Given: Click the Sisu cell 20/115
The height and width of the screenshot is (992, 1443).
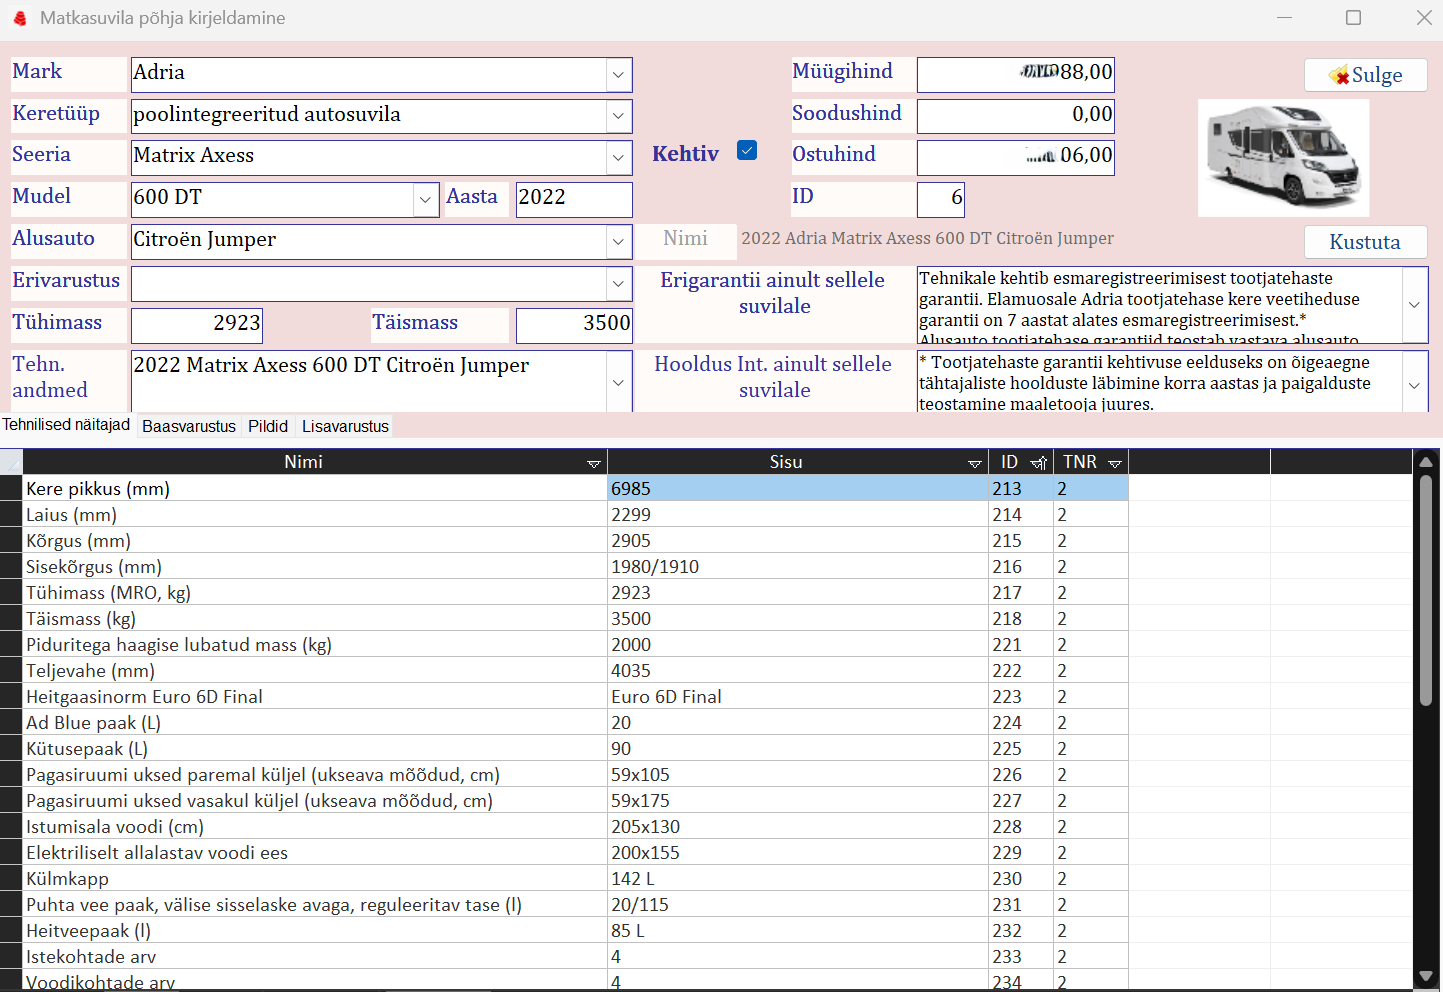Looking at the screenshot, I should tap(798, 905).
